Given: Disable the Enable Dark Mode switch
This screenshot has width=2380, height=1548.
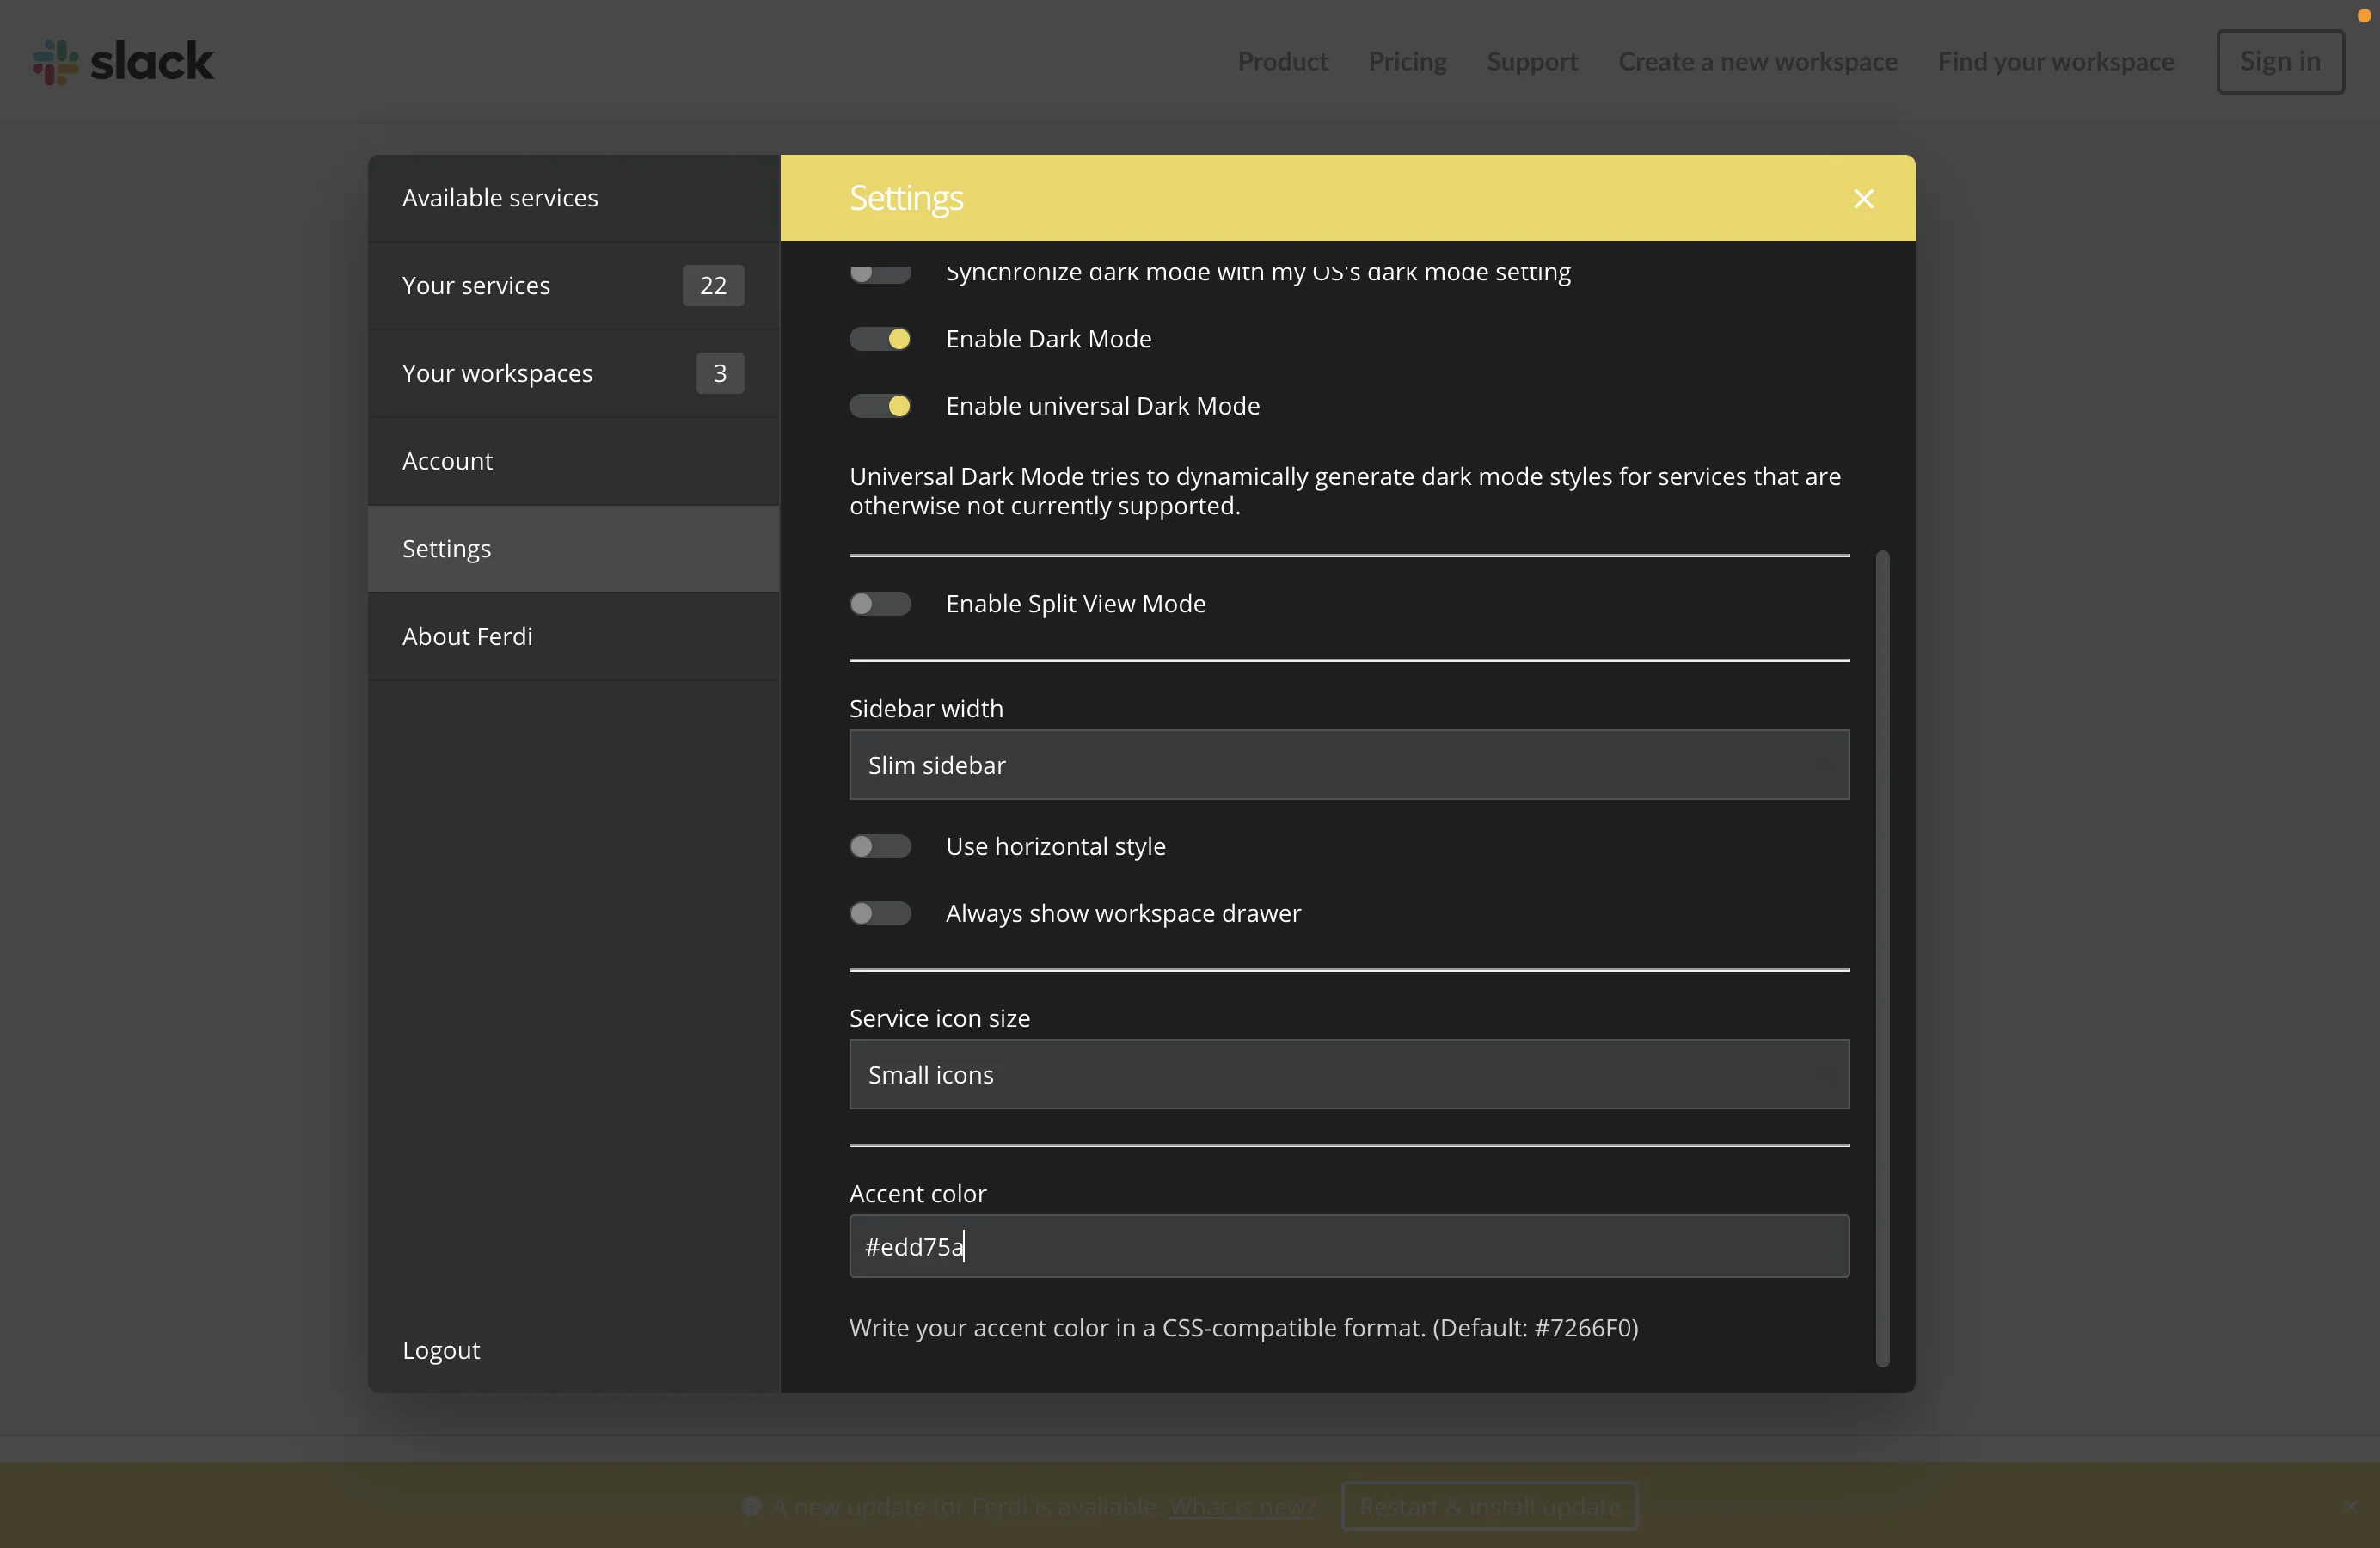Looking at the screenshot, I should click(x=880, y=339).
